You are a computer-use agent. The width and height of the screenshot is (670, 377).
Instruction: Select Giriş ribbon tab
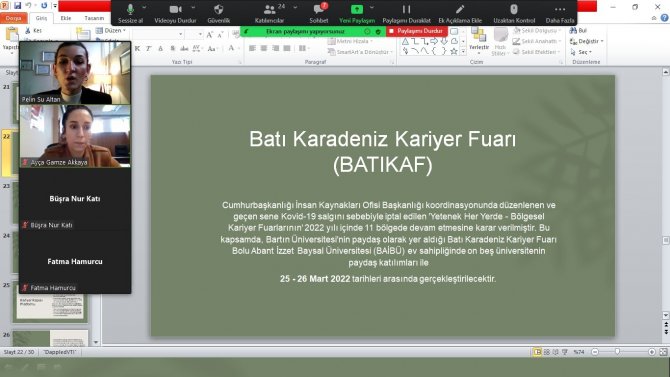41,18
